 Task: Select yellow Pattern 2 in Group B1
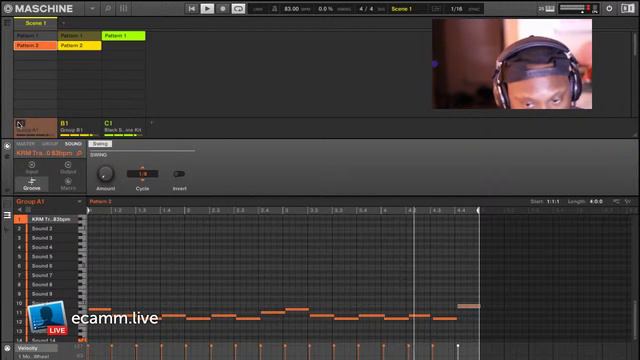pos(79,45)
